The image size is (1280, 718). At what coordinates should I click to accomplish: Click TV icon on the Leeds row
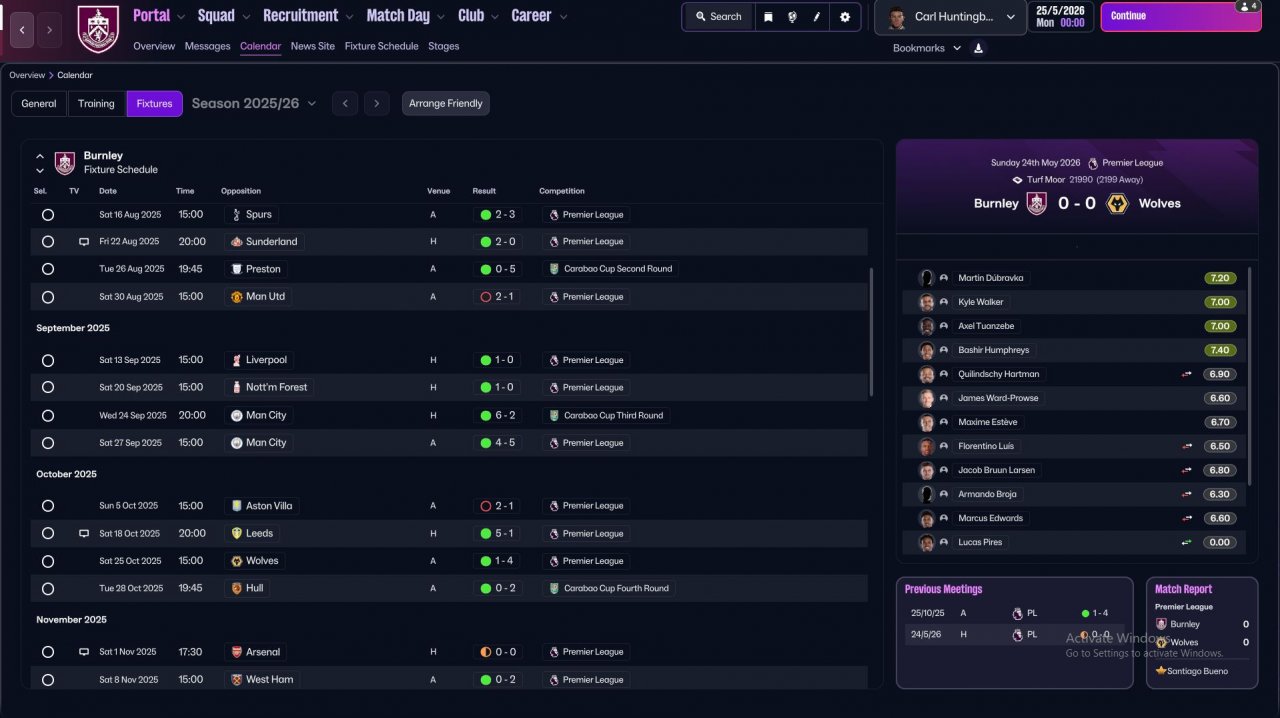(84, 534)
